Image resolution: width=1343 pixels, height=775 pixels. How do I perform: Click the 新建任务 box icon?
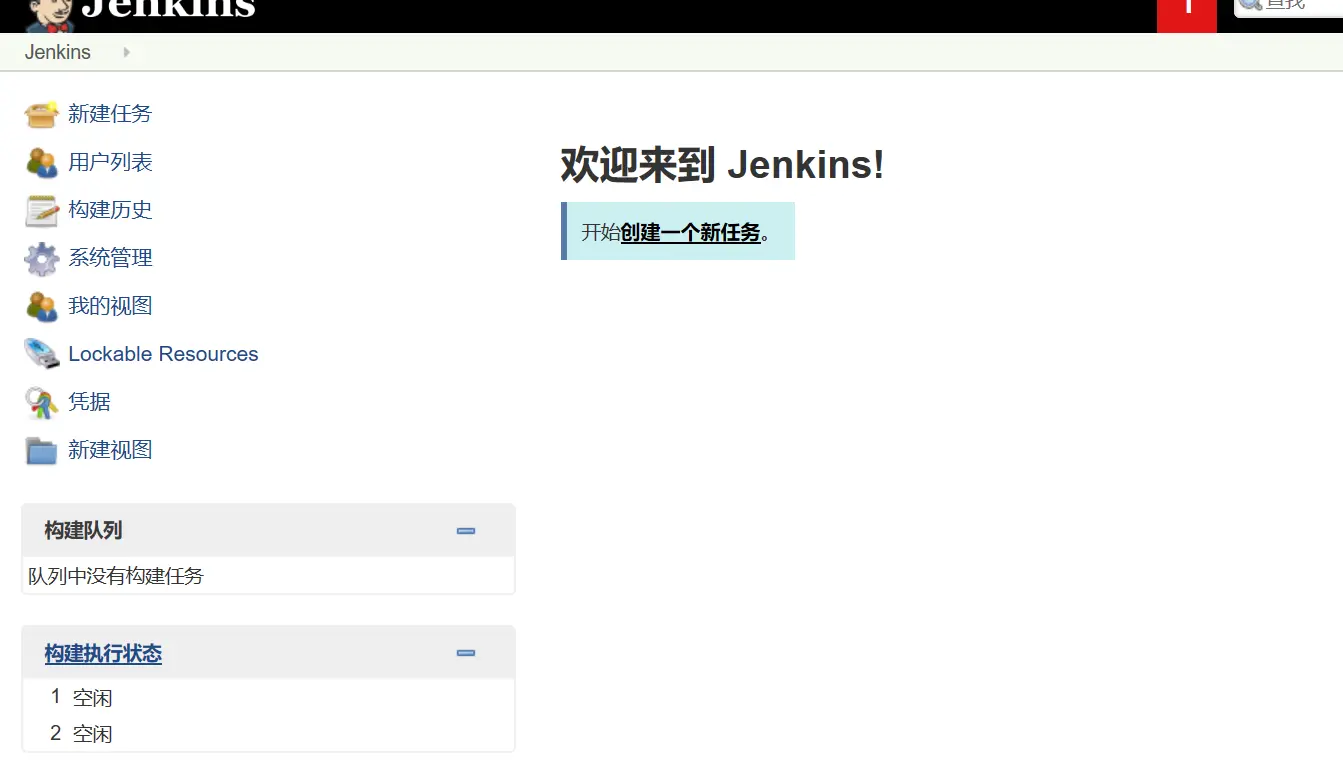(x=42, y=114)
